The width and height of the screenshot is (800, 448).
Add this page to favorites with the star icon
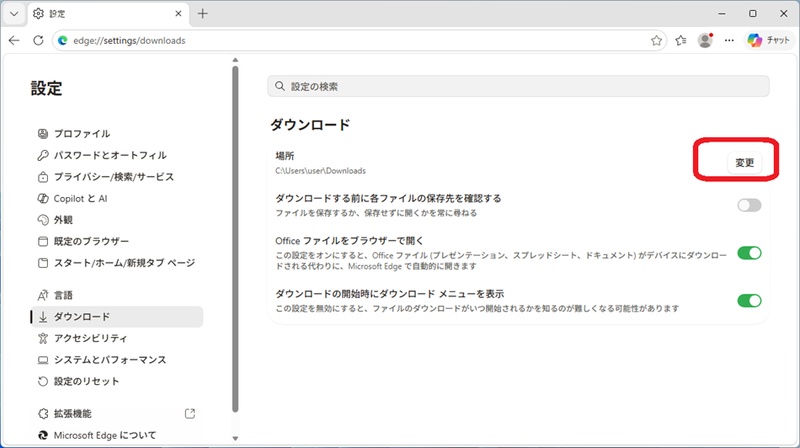click(656, 40)
